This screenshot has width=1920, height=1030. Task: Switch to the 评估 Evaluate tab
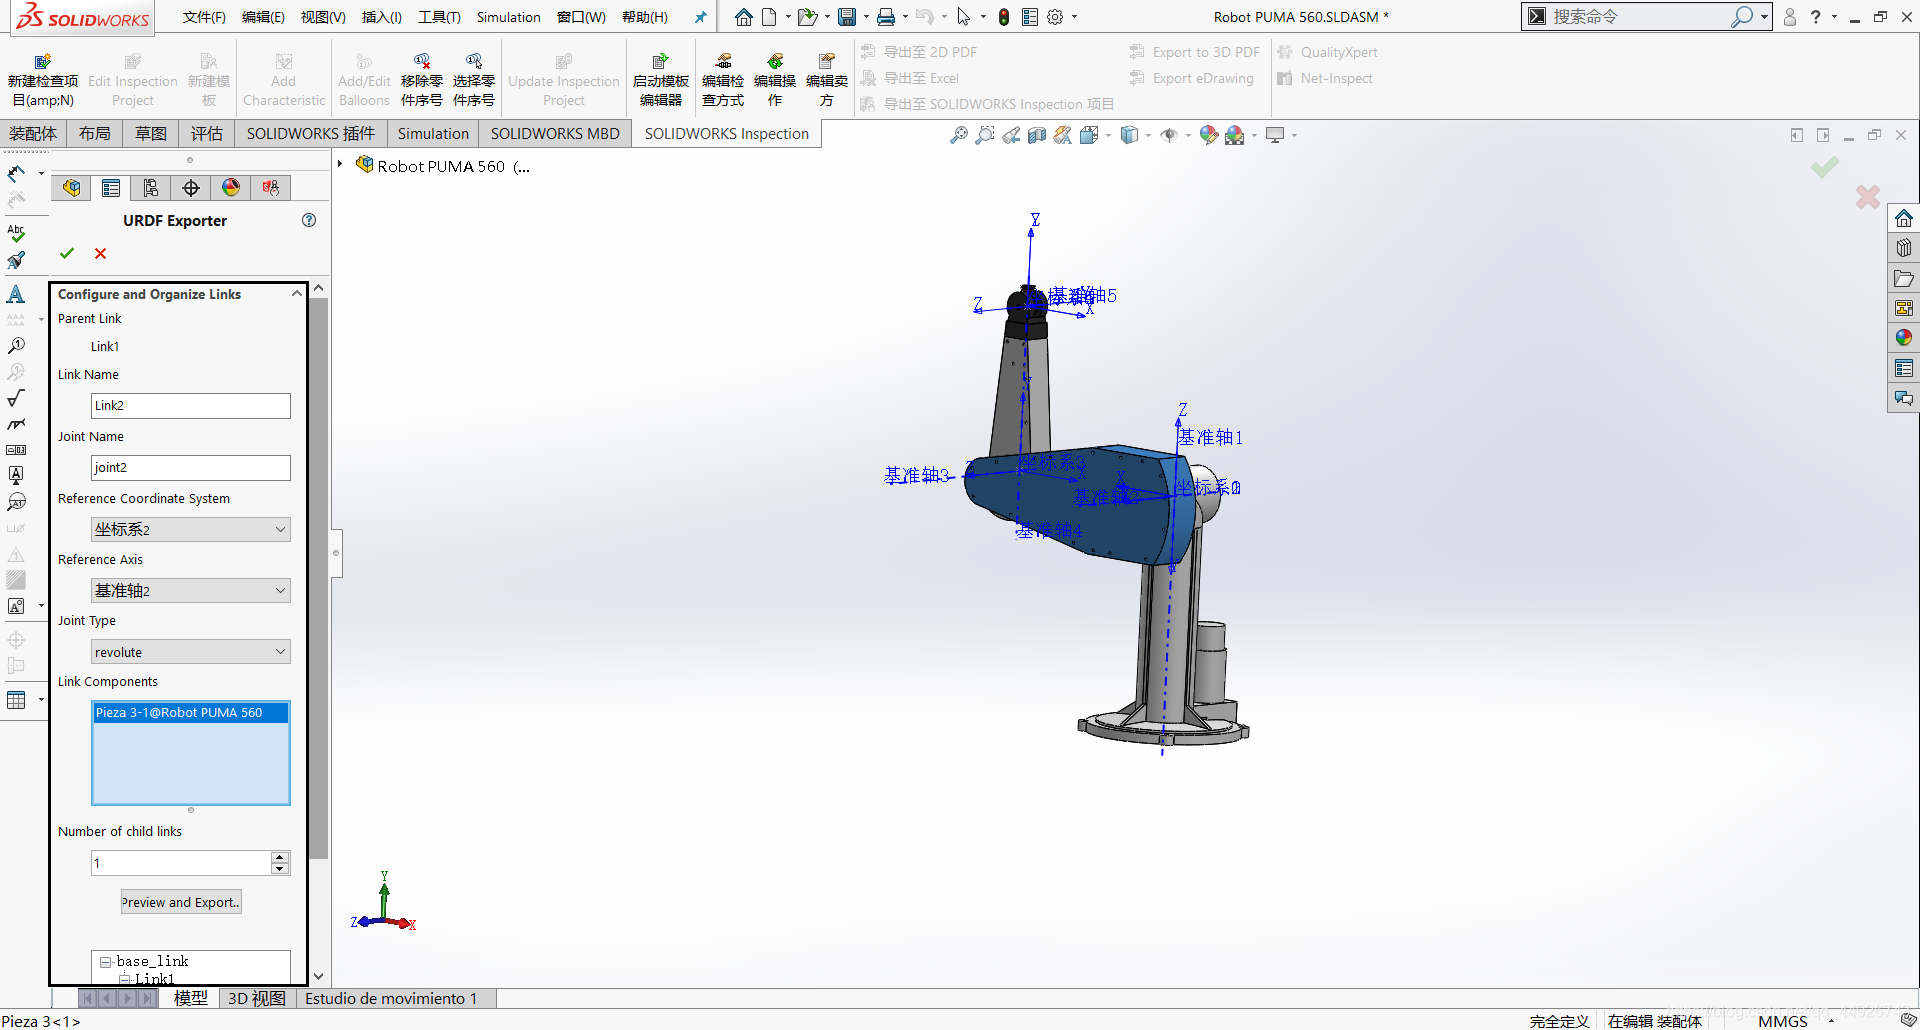207,133
